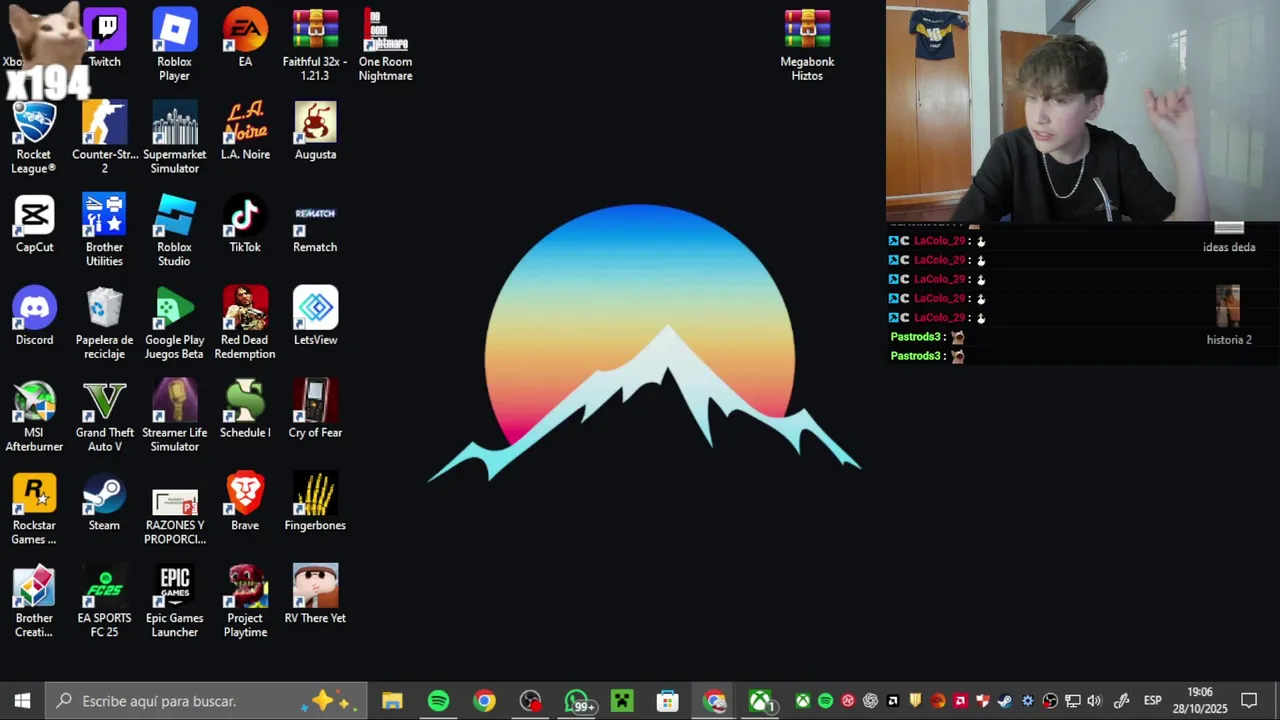Select the ideas deda desktop file
The image size is (1280, 720).
point(1229,237)
